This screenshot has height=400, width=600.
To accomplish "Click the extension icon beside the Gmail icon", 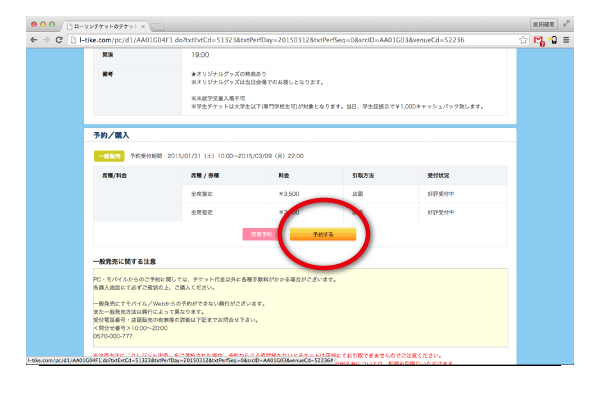I will [x=553, y=40].
